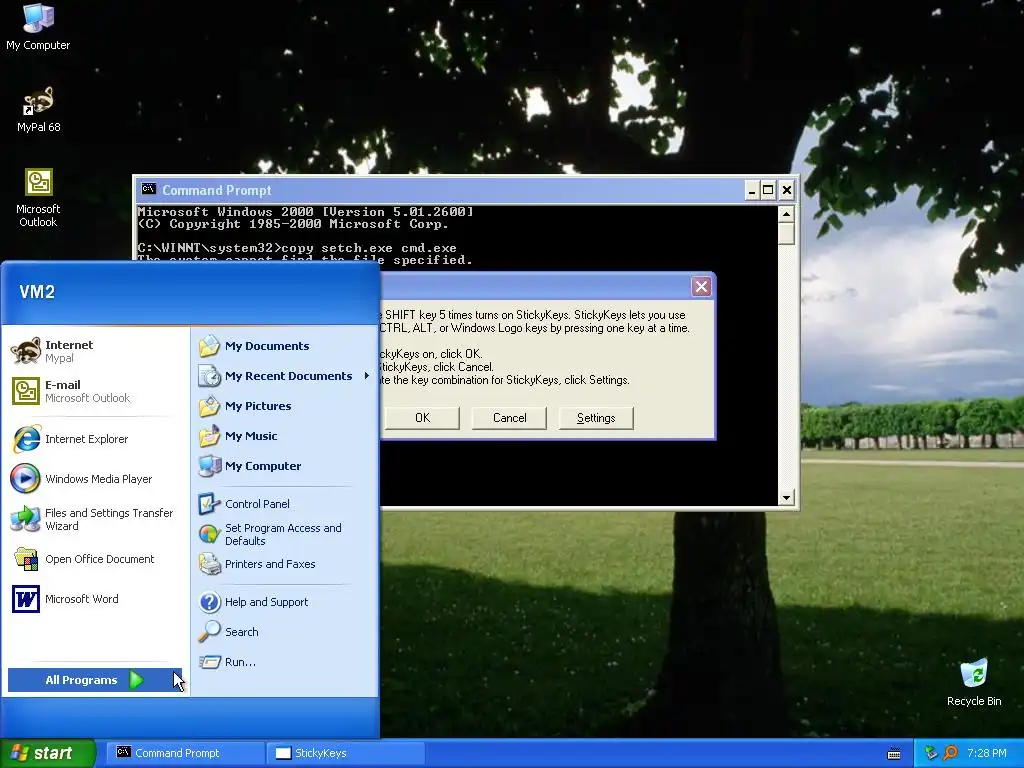This screenshot has width=1024, height=768.
Task: Open Search from Start menu
Action: [x=285, y=632]
